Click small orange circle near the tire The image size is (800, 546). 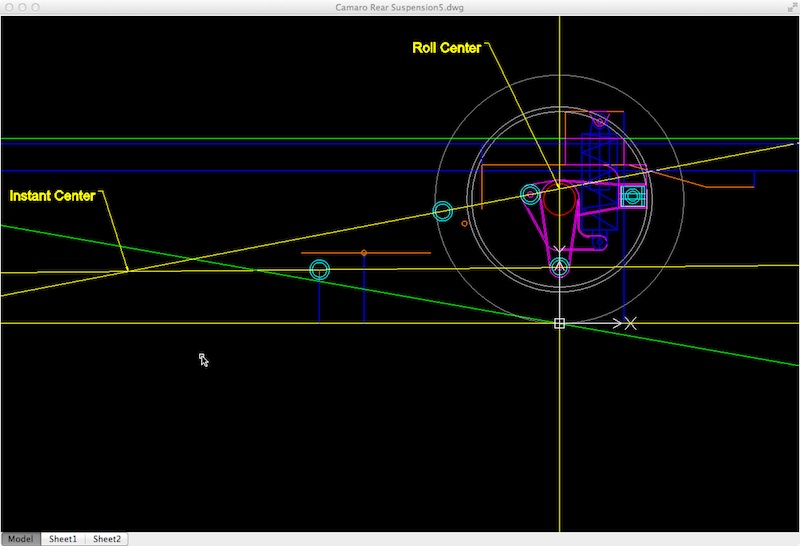(x=465, y=224)
